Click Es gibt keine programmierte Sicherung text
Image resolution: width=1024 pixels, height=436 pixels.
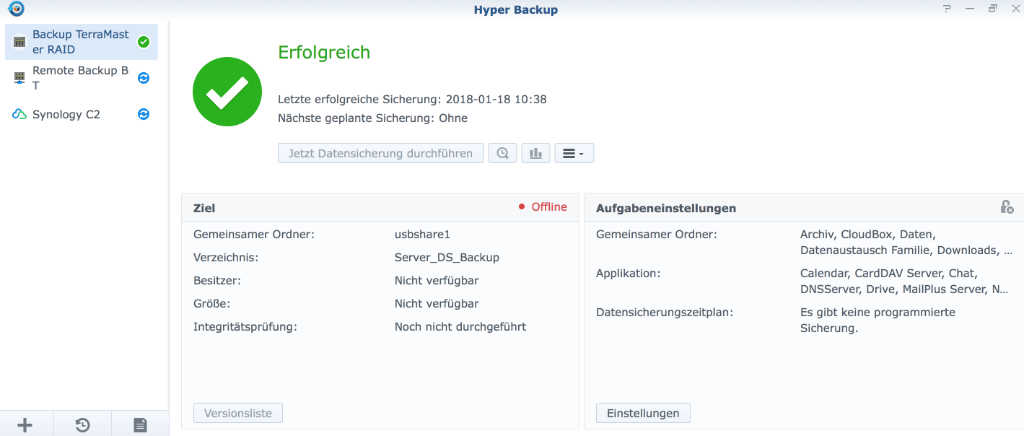click(x=878, y=320)
